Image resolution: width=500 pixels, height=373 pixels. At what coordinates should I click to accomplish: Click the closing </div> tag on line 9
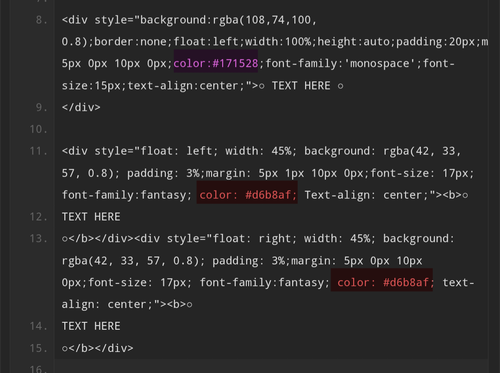click(x=81, y=107)
